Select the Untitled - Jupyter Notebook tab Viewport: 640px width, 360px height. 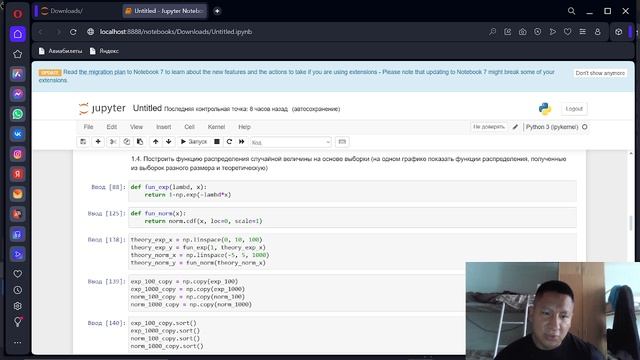pyautogui.click(x=164, y=11)
